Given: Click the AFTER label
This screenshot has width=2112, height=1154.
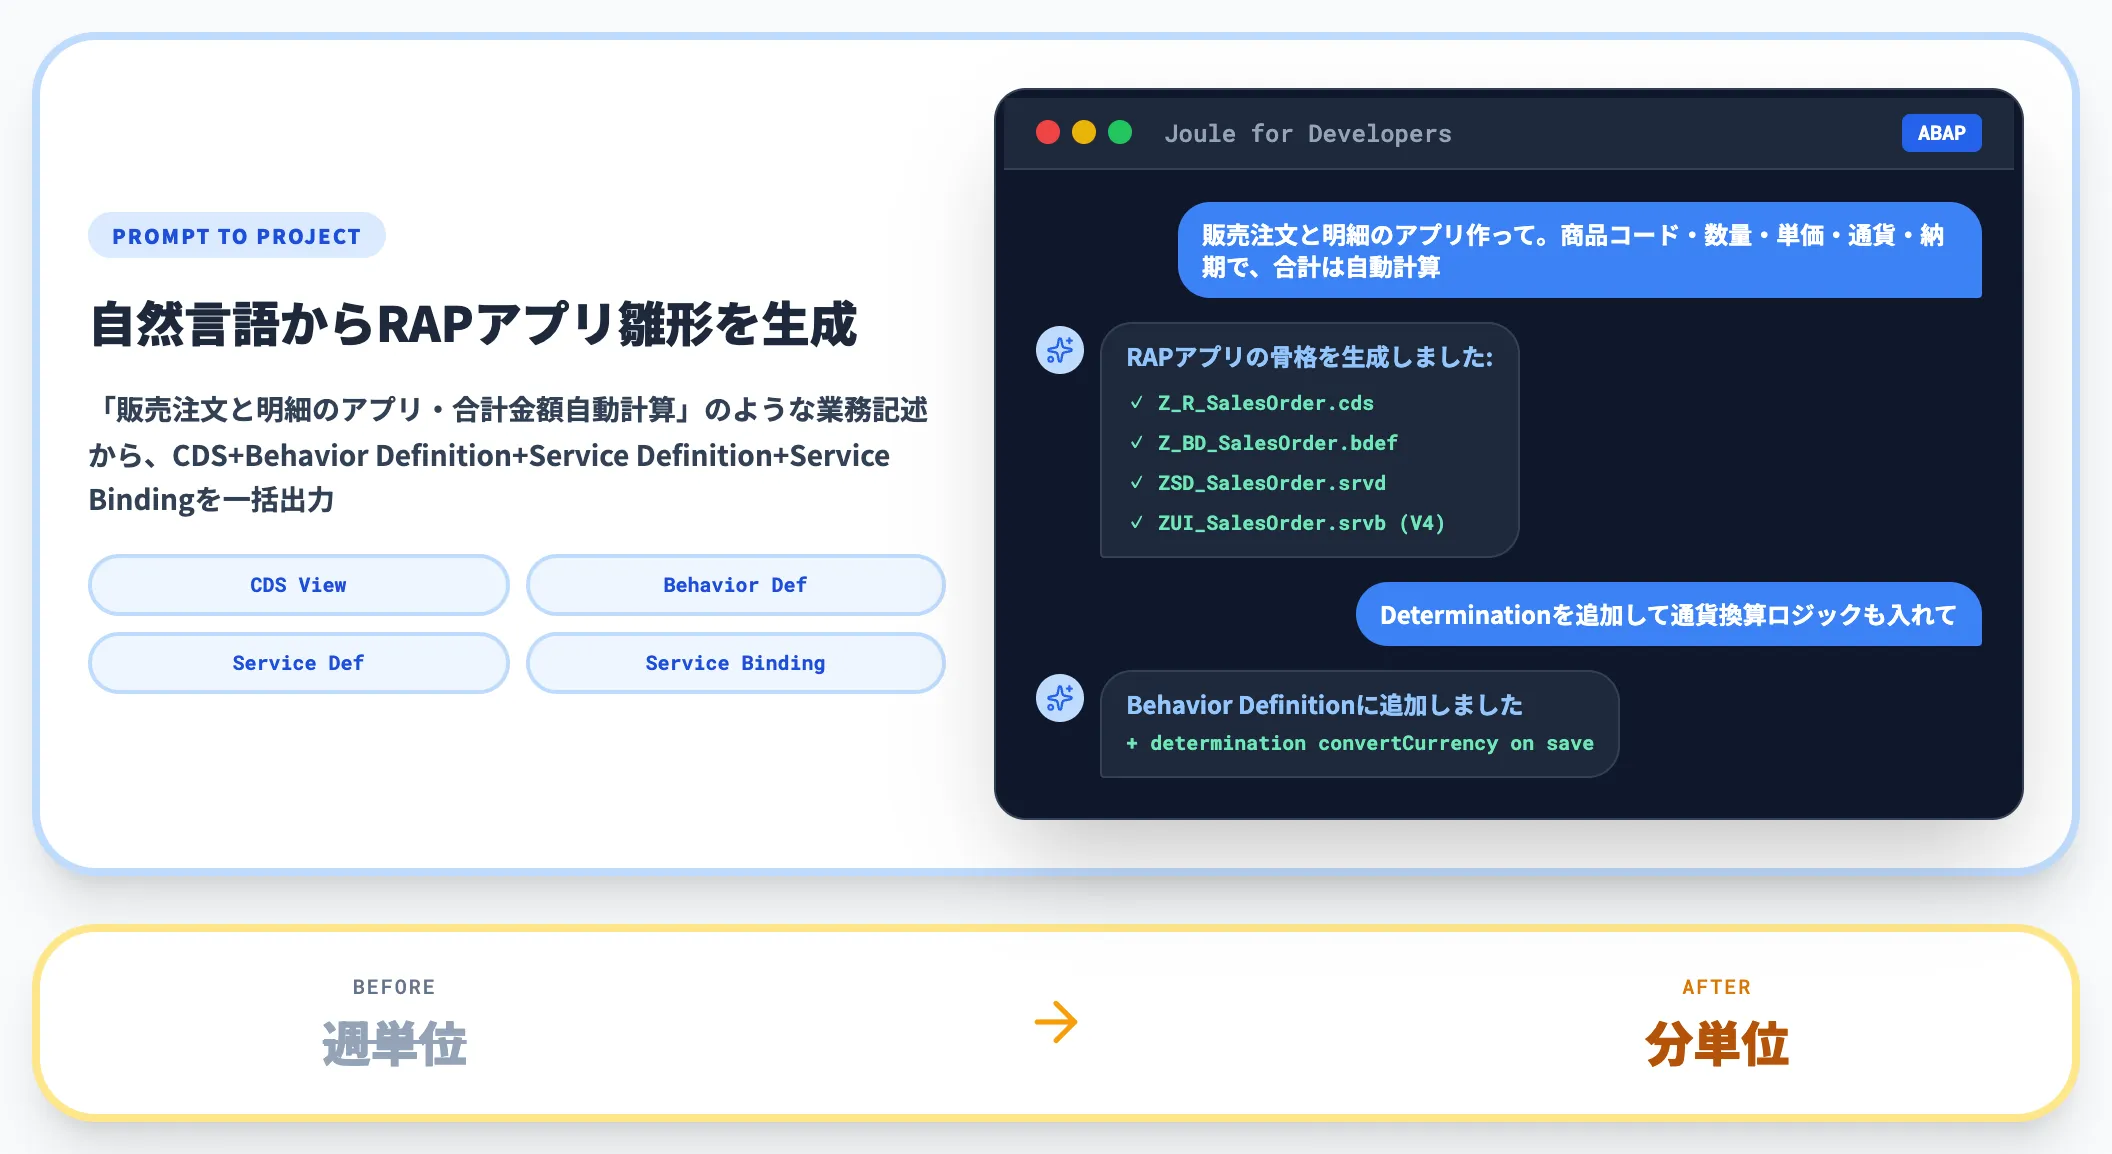Looking at the screenshot, I should coord(1716,987).
